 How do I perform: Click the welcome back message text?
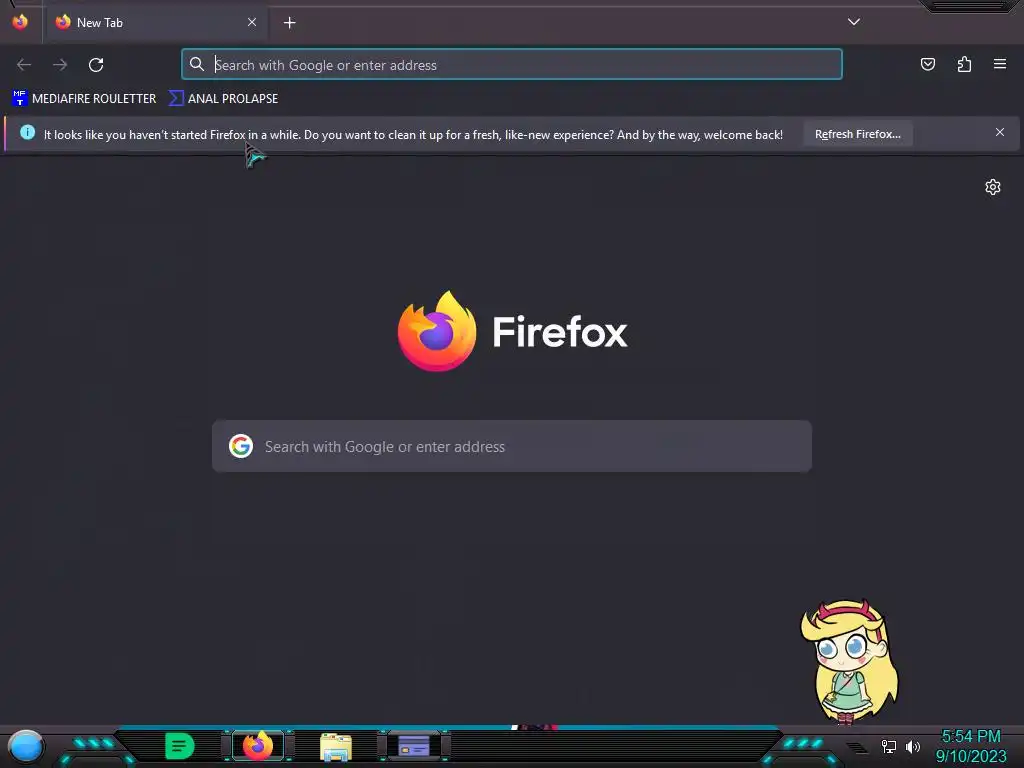(x=413, y=135)
